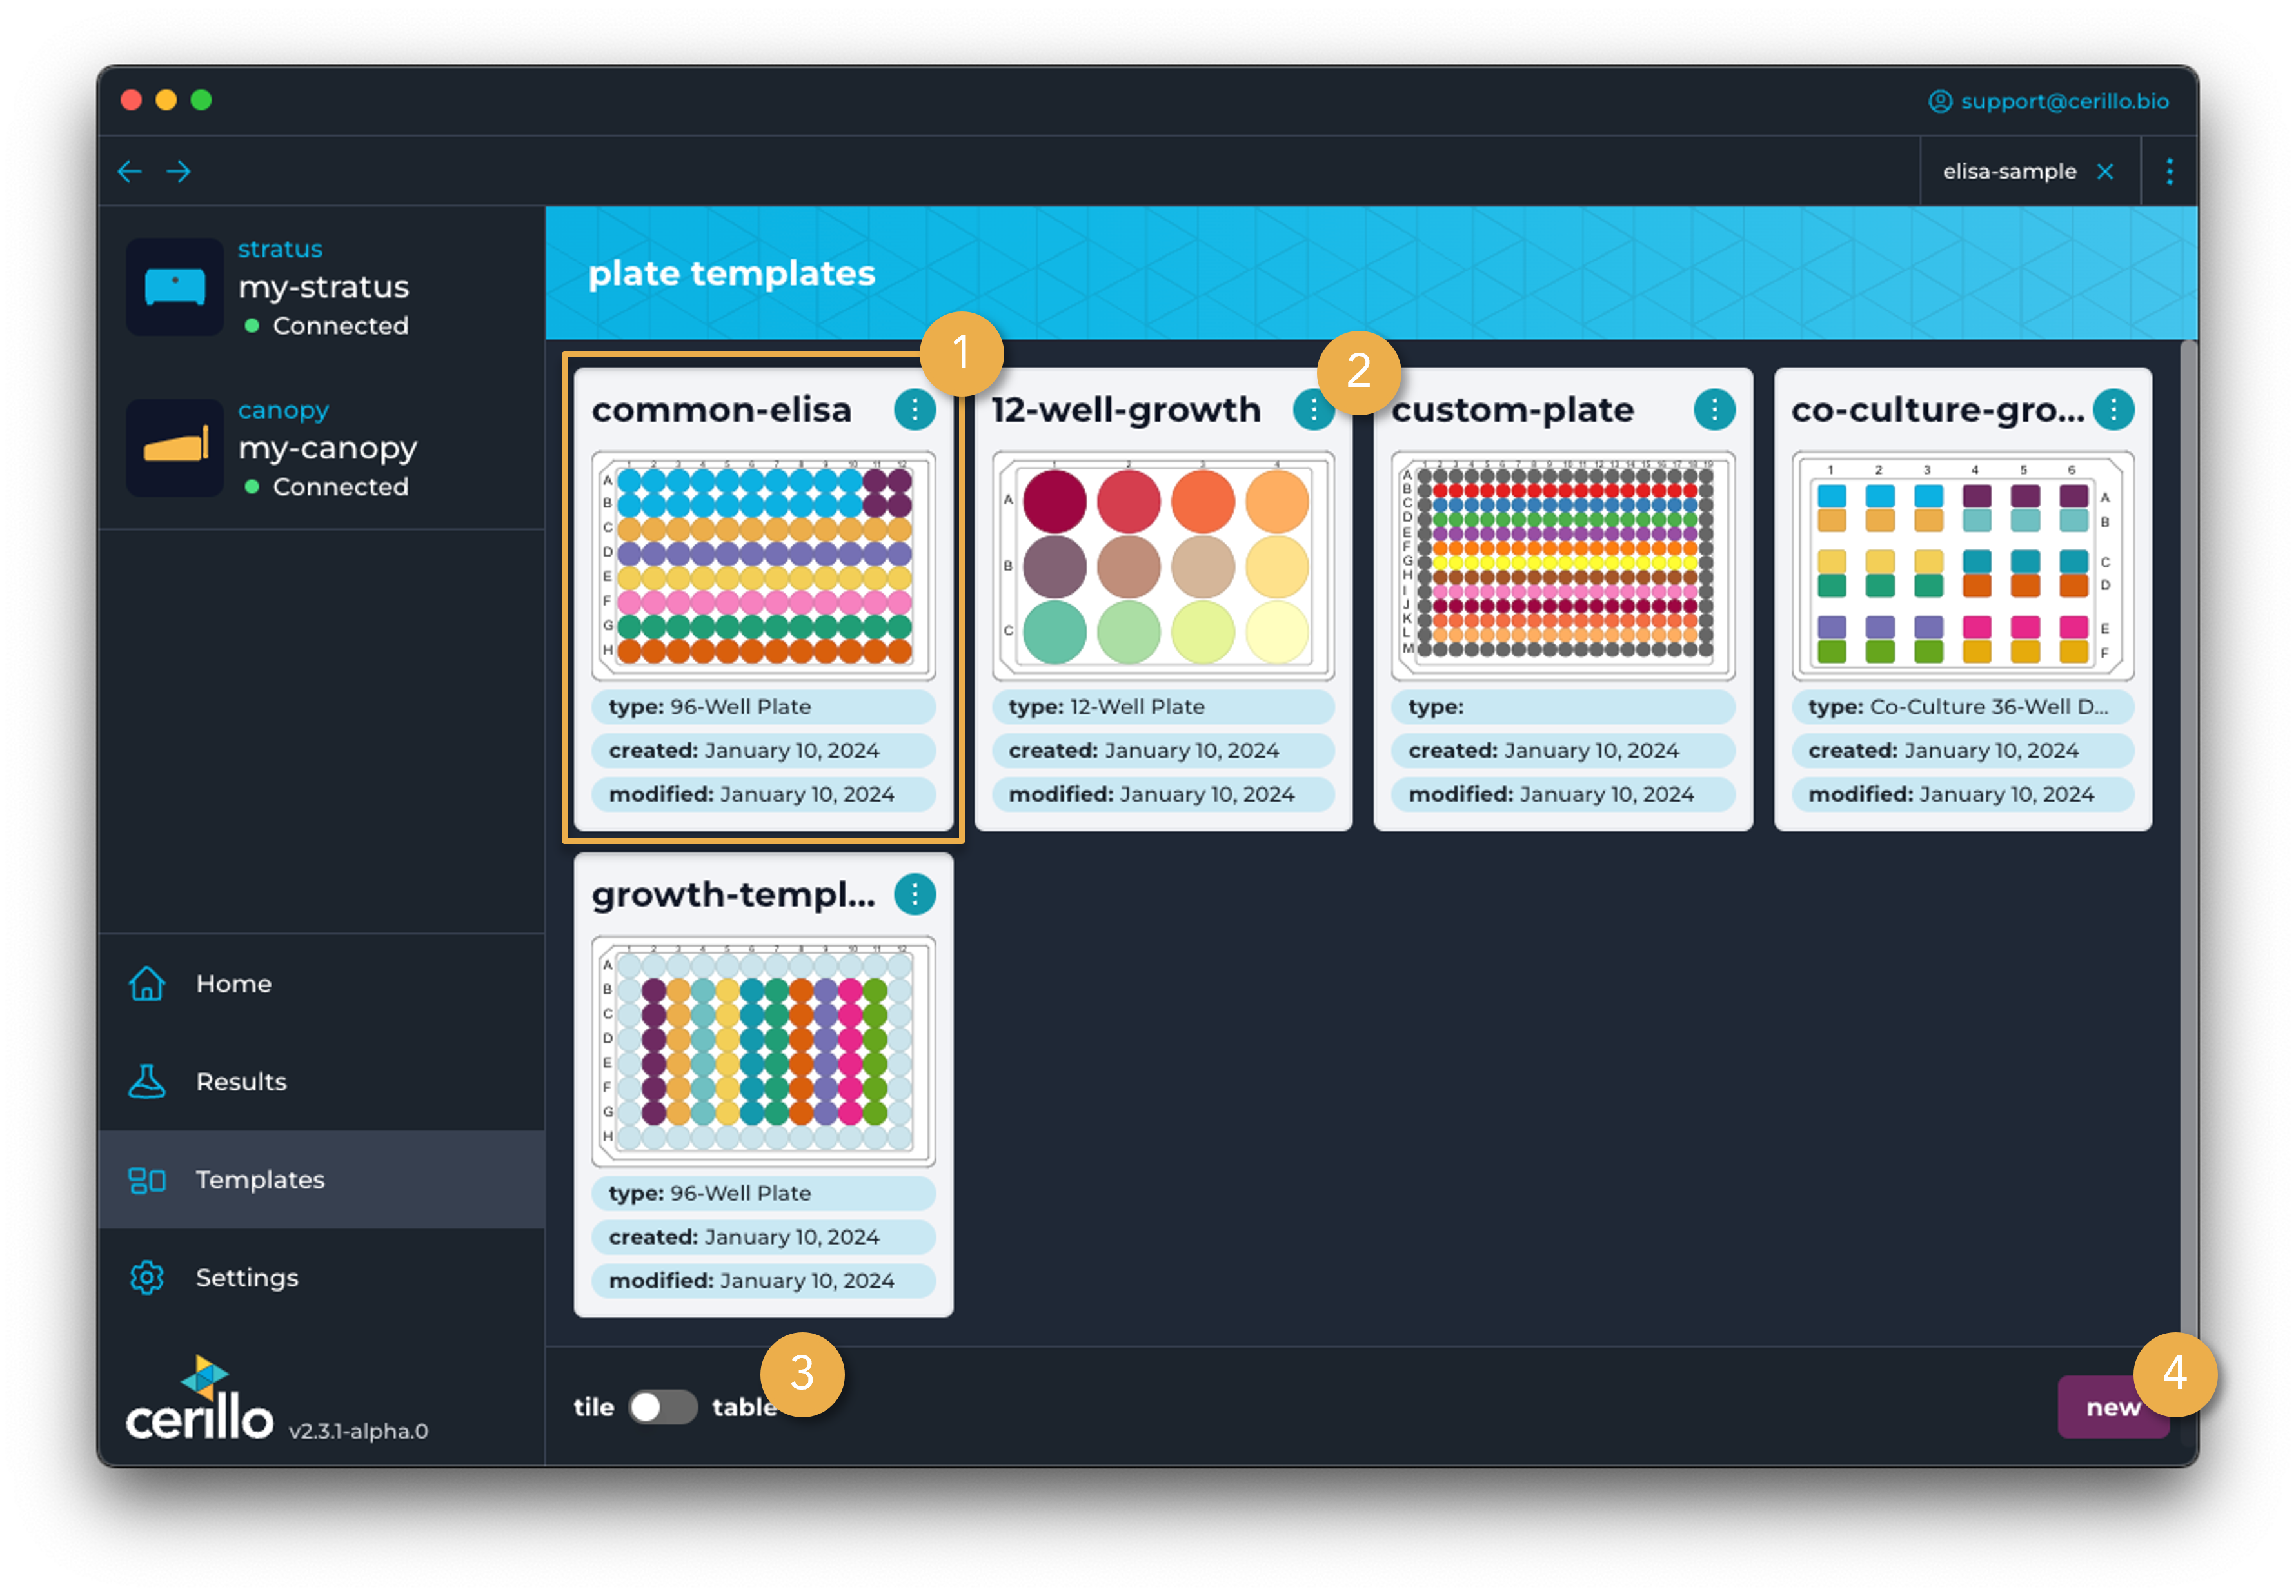Click the Home house icon
Viewport: 2296px width, 1596px height.
pyautogui.click(x=147, y=983)
